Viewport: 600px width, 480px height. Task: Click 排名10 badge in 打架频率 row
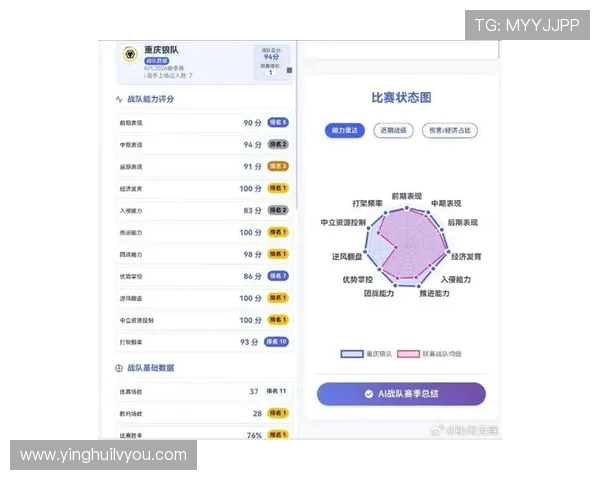[276, 341]
